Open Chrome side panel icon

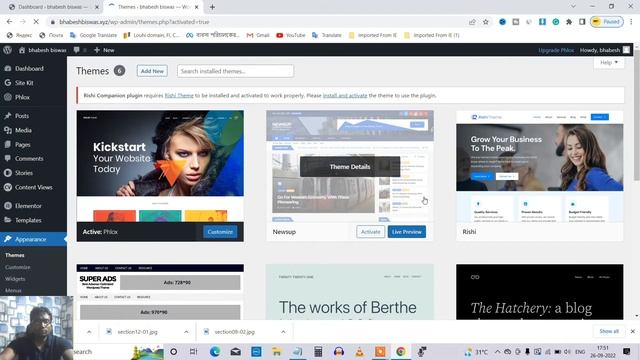point(582,22)
